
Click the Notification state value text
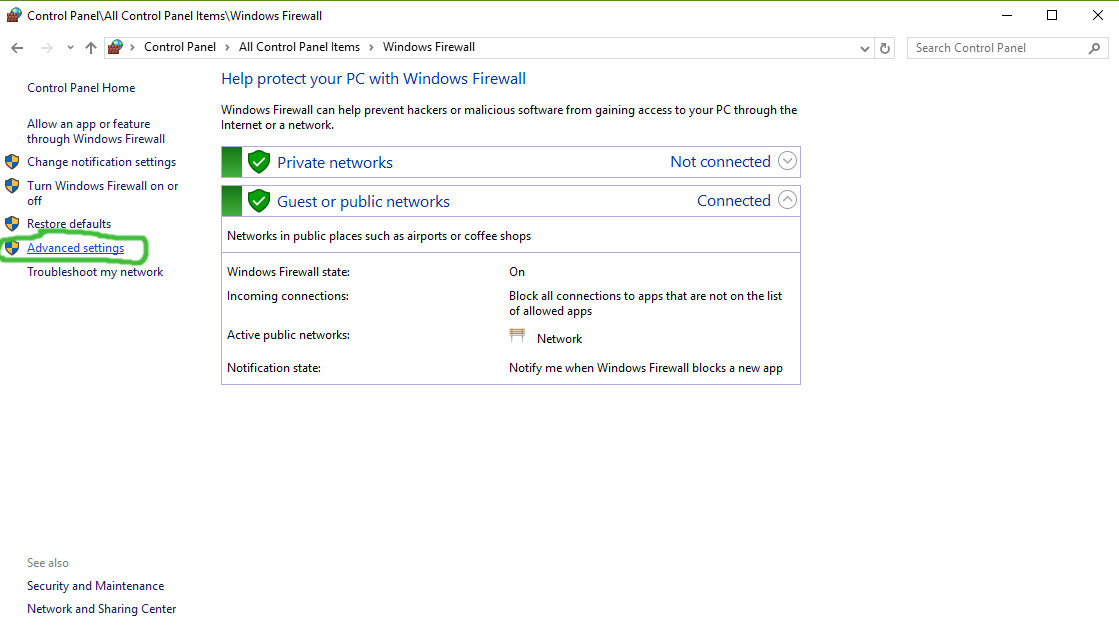[646, 368]
